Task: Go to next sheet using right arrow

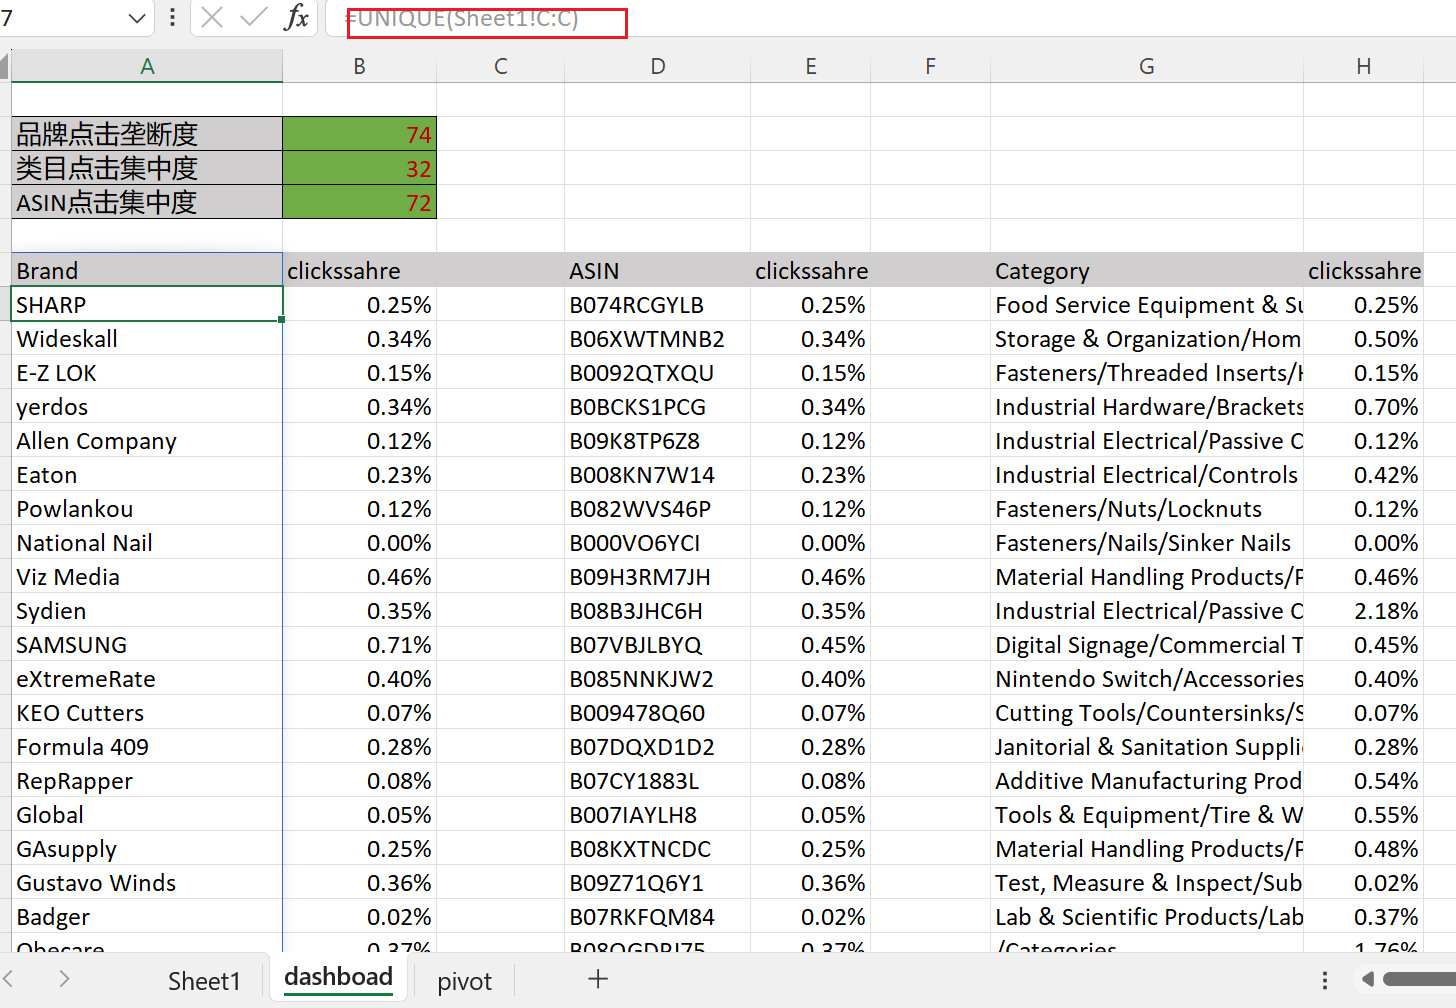Action: [64, 979]
